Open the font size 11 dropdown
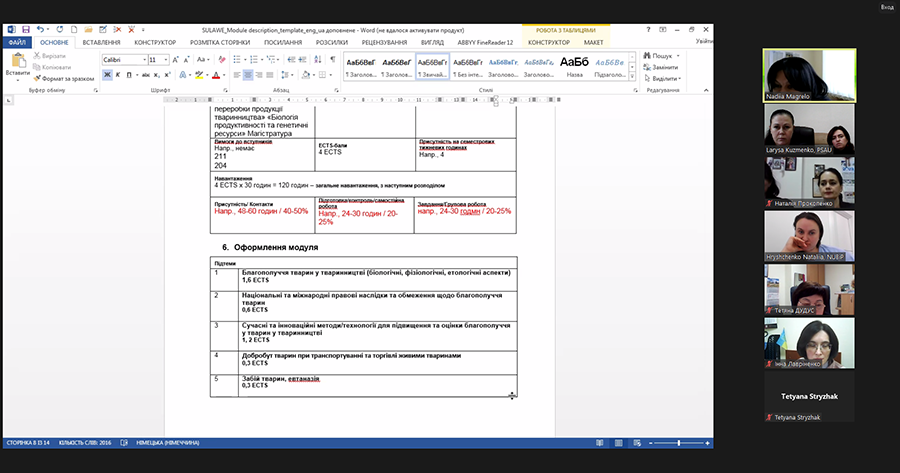Viewport: 900px width, 473px height. tap(166, 60)
